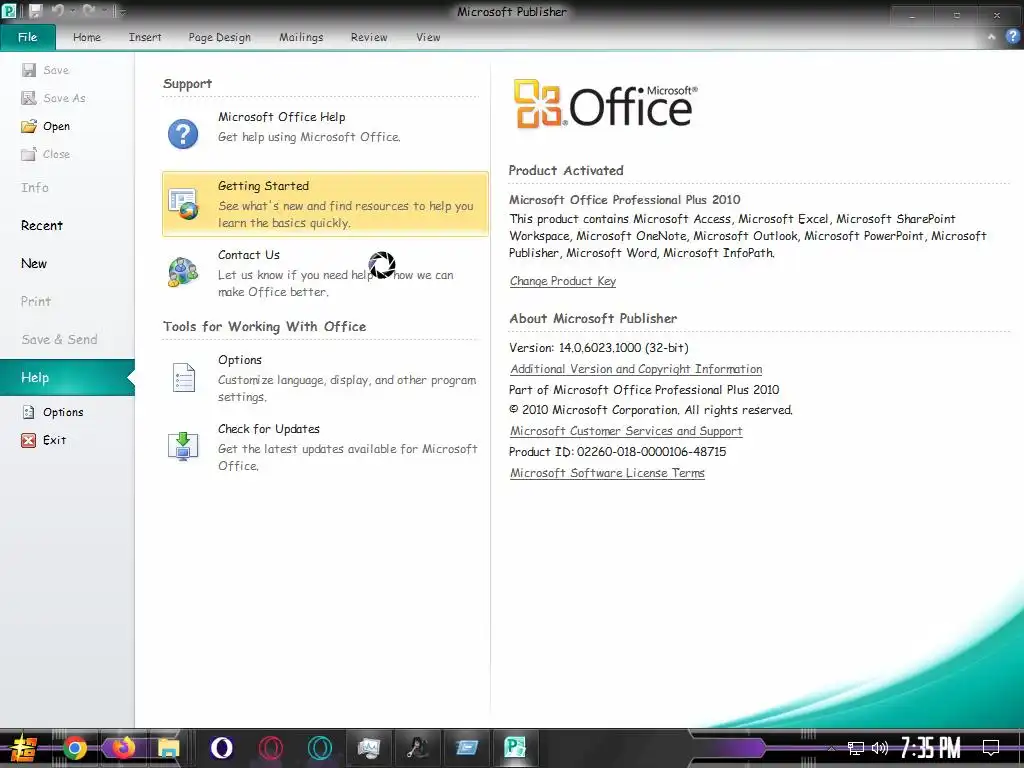This screenshot has width=1024, height=768.
Task: Open the teal Opera browser taskbar icon
Action: [x=320, y=748]
